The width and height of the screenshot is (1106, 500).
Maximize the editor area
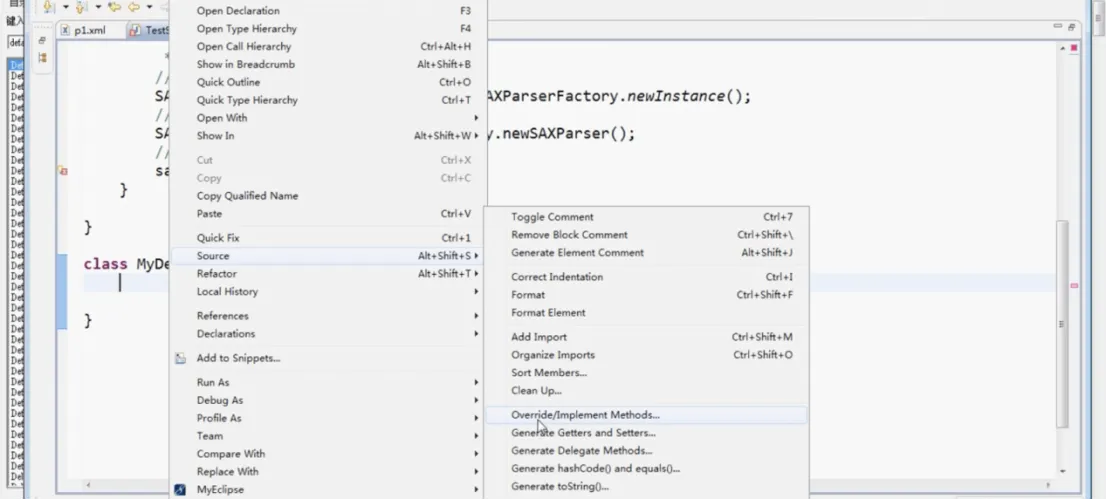point(1071,27)
